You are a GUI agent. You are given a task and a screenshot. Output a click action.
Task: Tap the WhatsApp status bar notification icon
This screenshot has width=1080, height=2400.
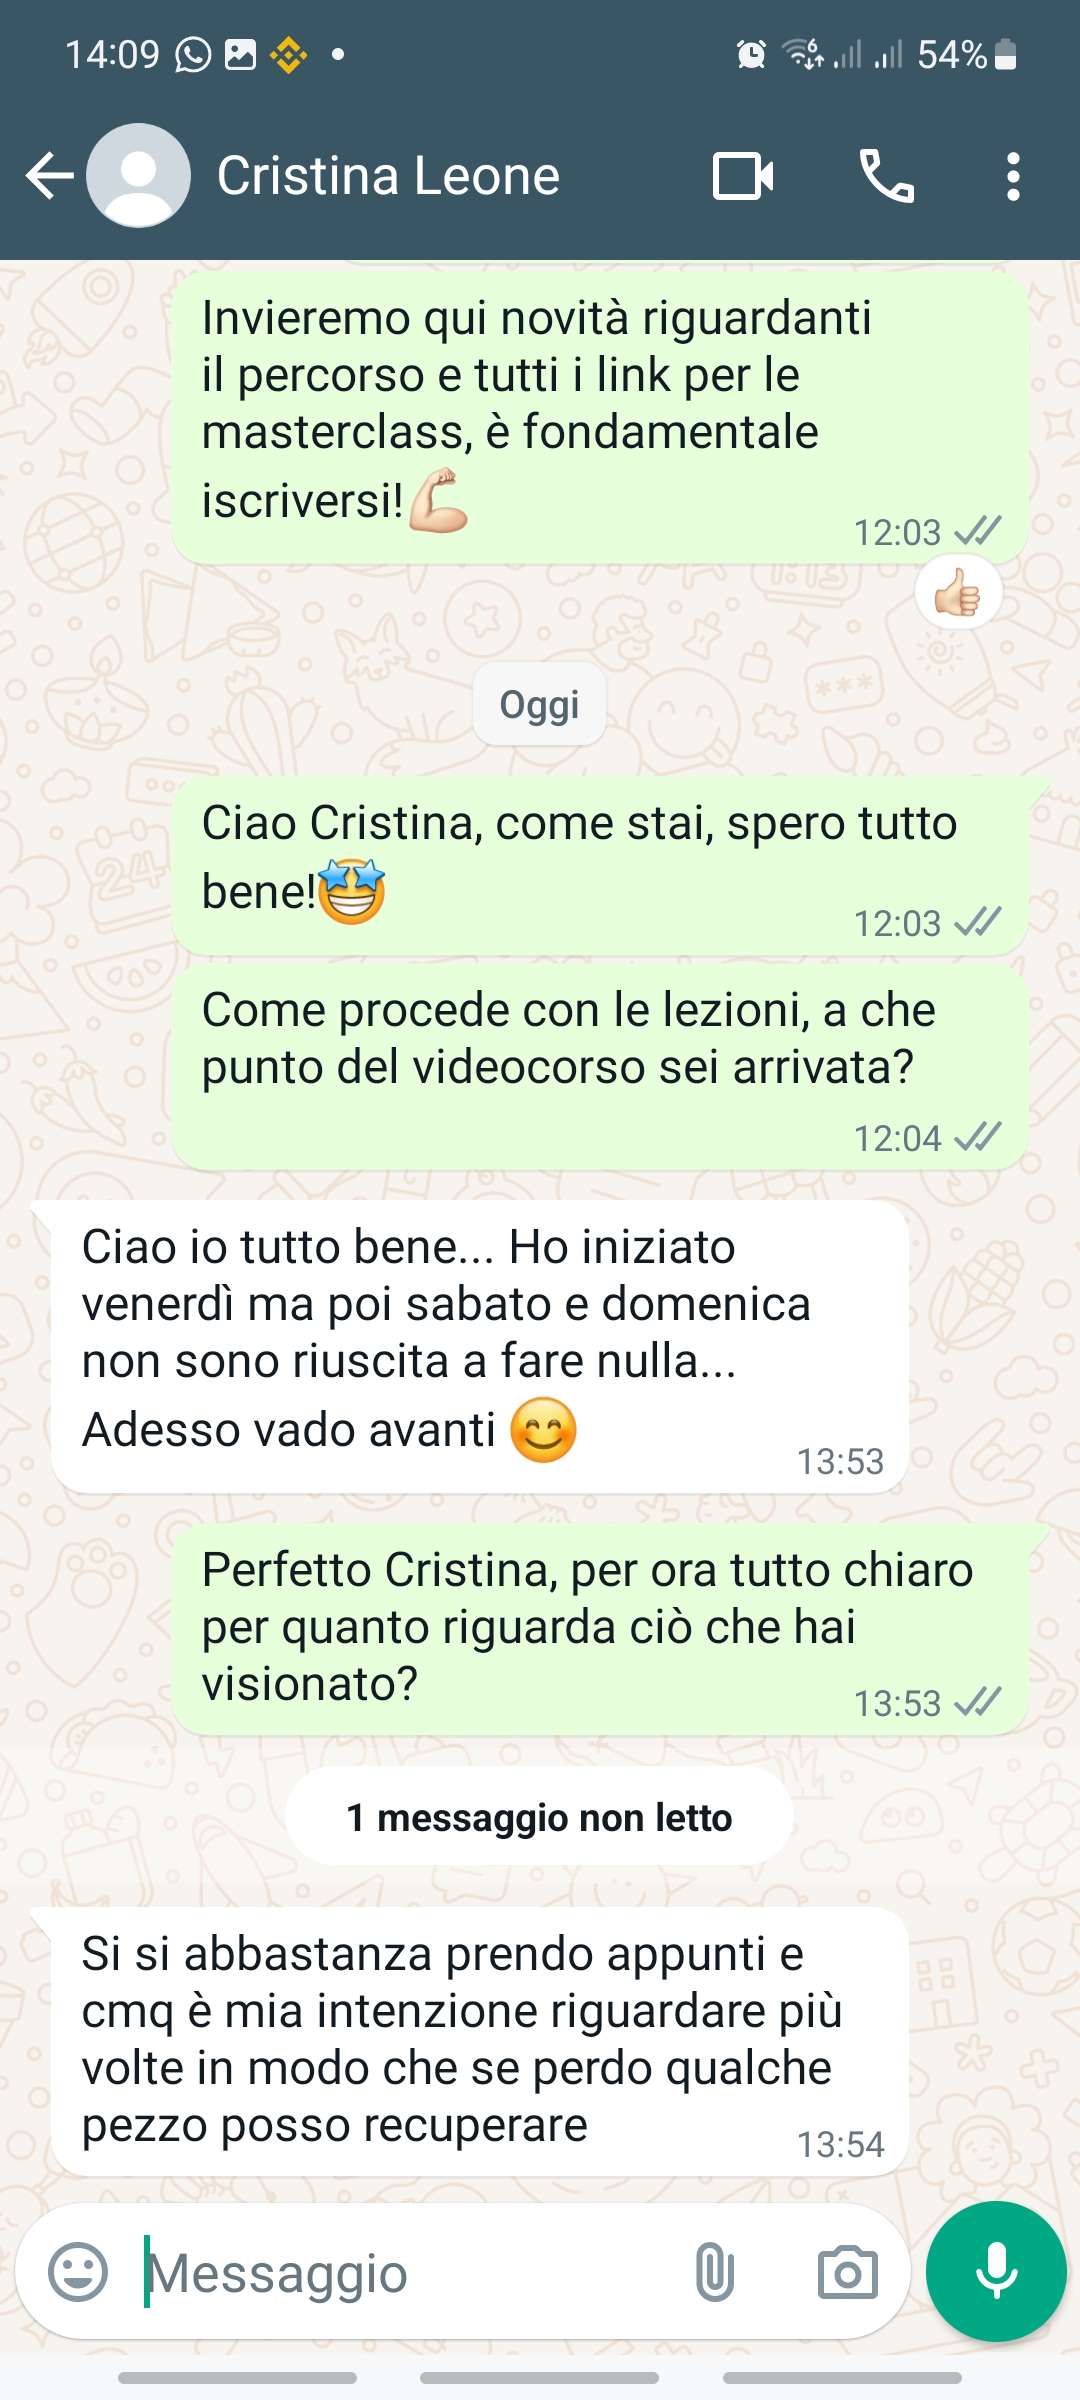pyautogui.click(x=193, y=54)
